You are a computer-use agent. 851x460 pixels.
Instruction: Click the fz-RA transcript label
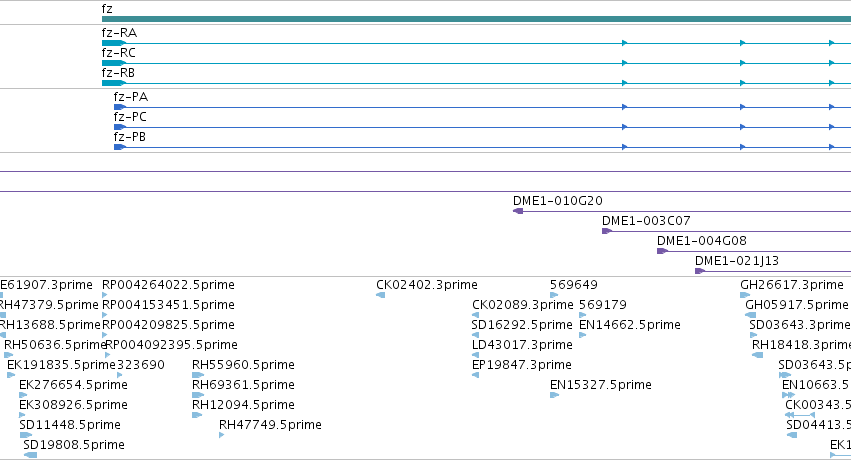pyautogui.click(x=119, y=33)
